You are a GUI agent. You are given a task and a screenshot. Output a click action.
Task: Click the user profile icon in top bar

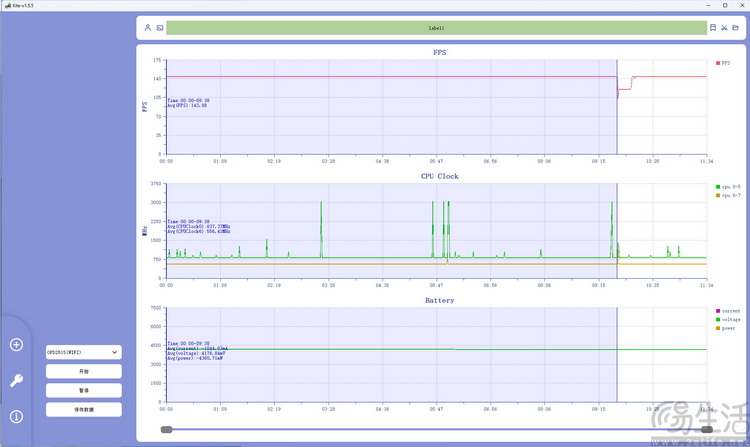tap(147, 28)
